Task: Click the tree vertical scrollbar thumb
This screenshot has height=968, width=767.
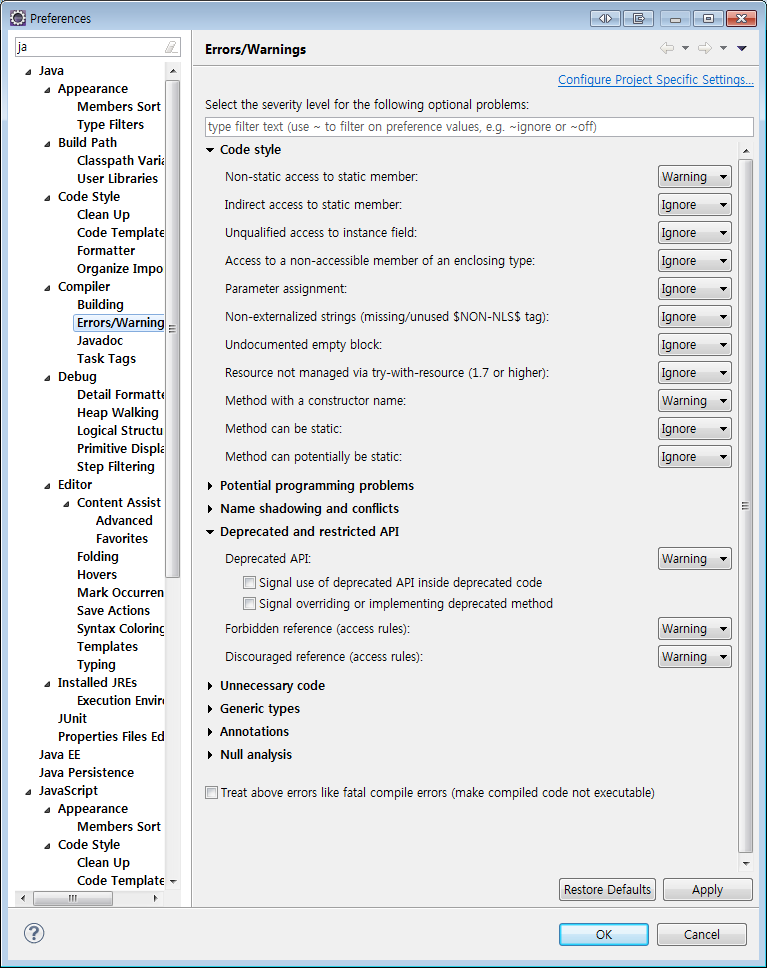Action: (172, 328)
